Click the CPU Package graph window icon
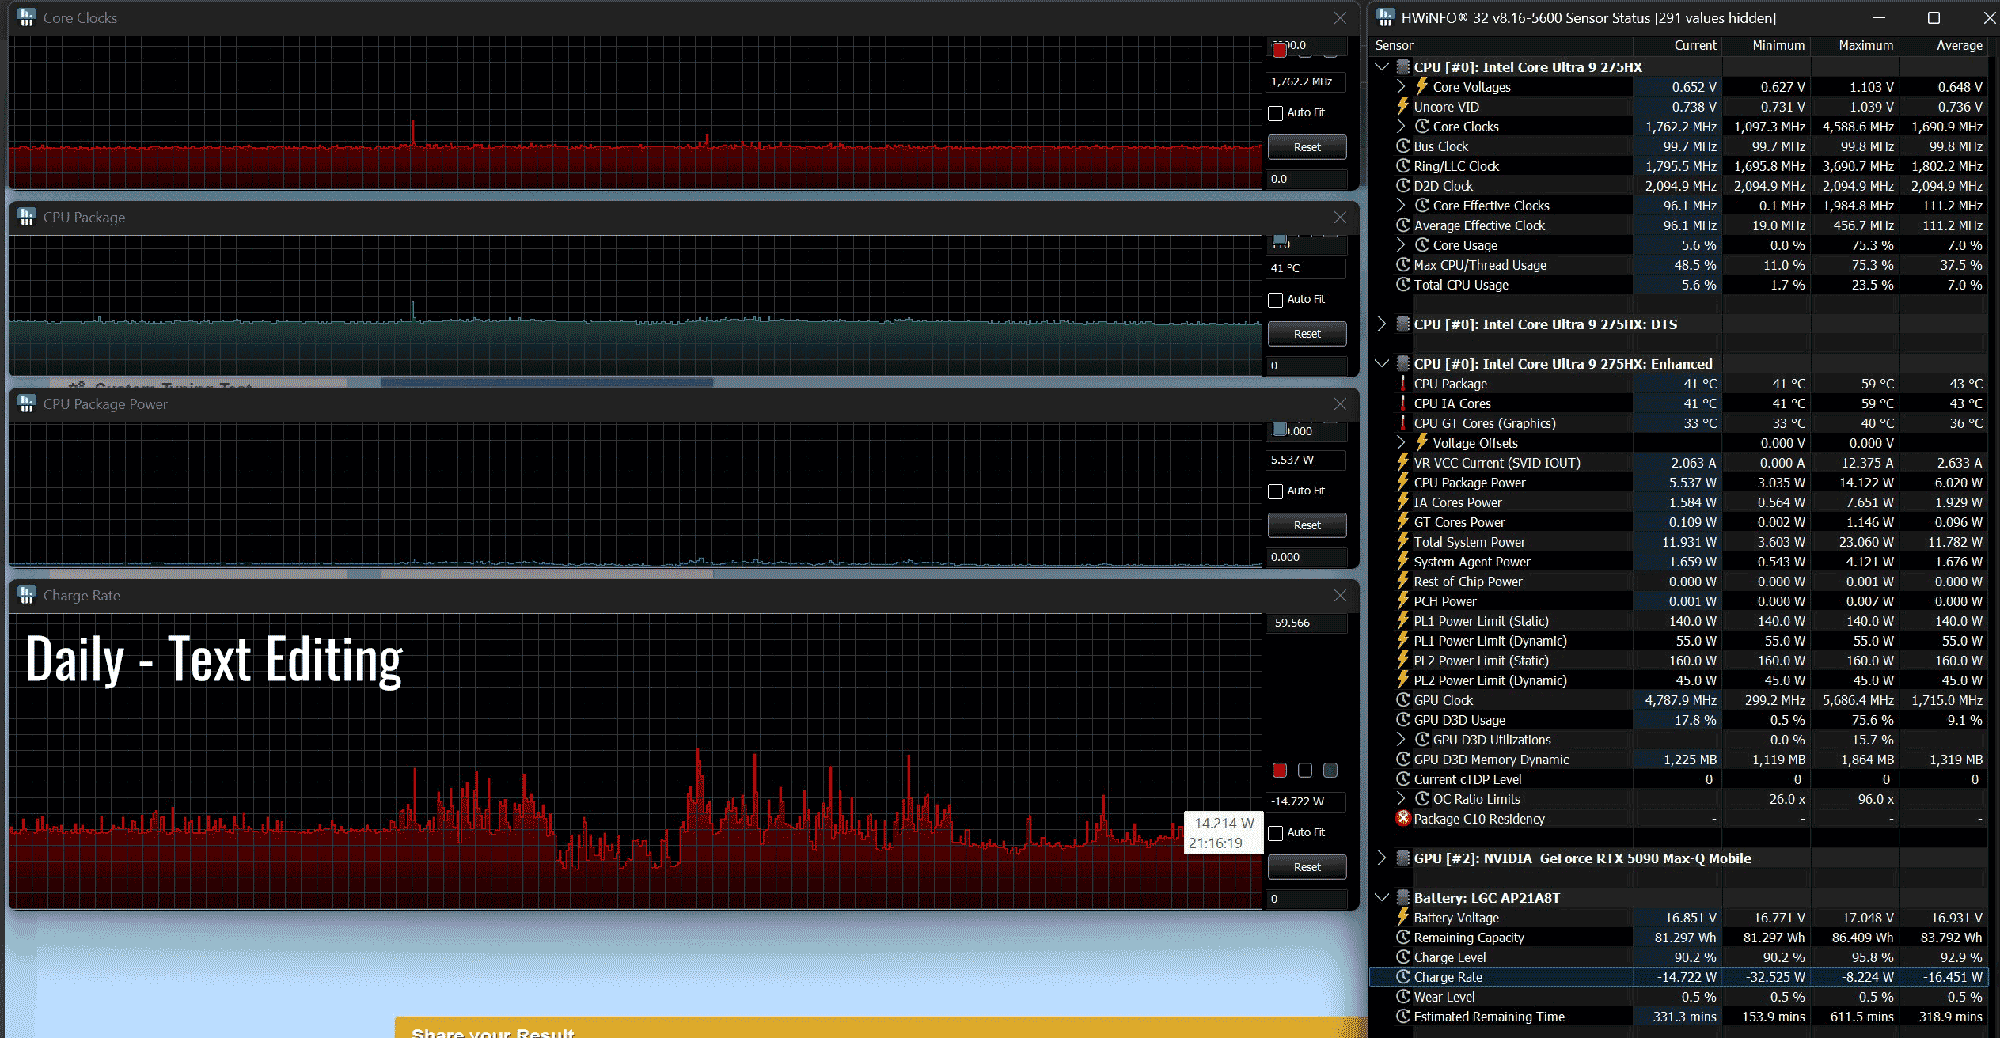 (x=27, y=217)
